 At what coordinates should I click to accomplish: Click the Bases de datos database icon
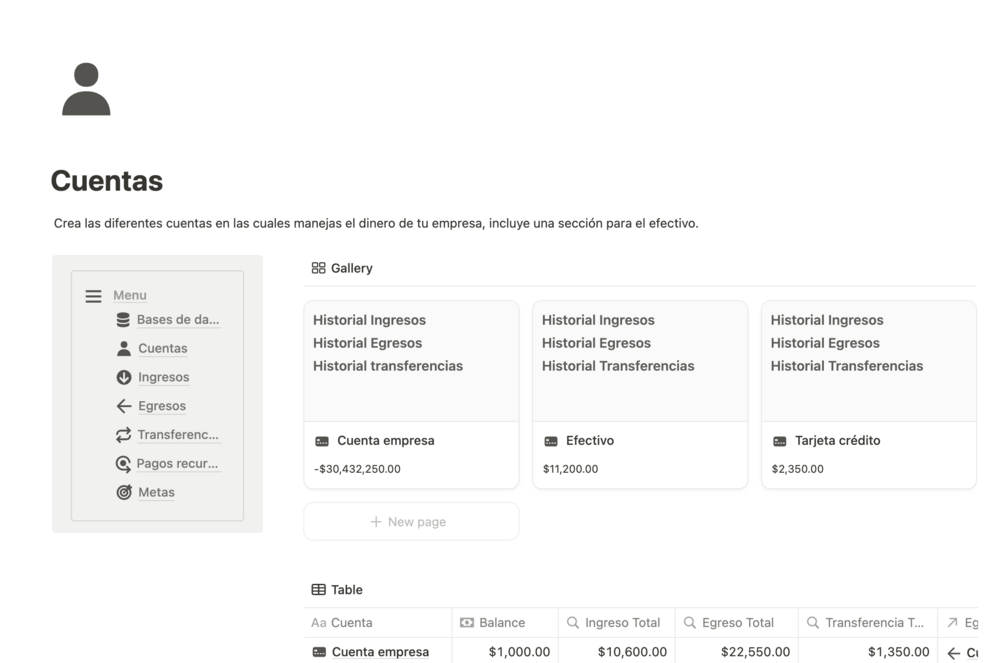(x=123, y=320)
